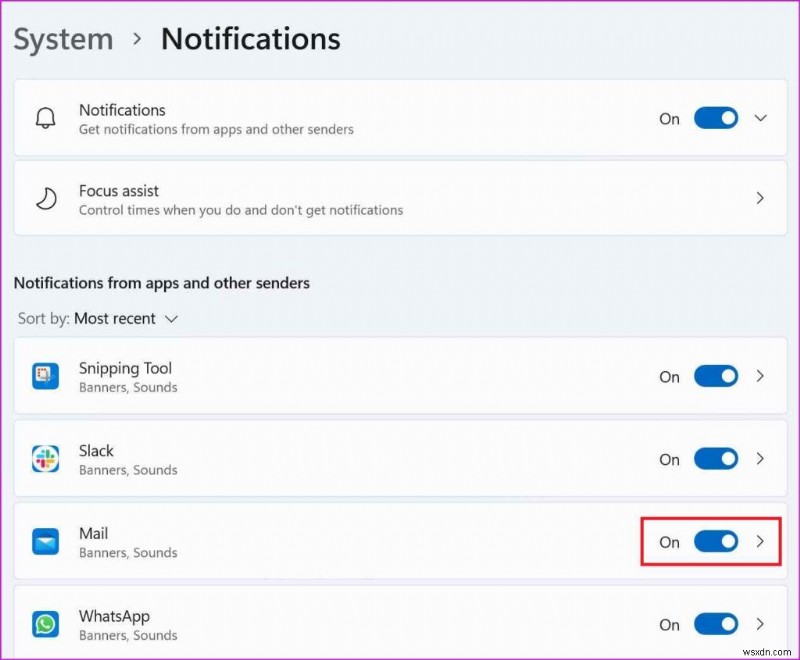Disable Slack notifications
800x660 pixels.
[x=716, y=459]
